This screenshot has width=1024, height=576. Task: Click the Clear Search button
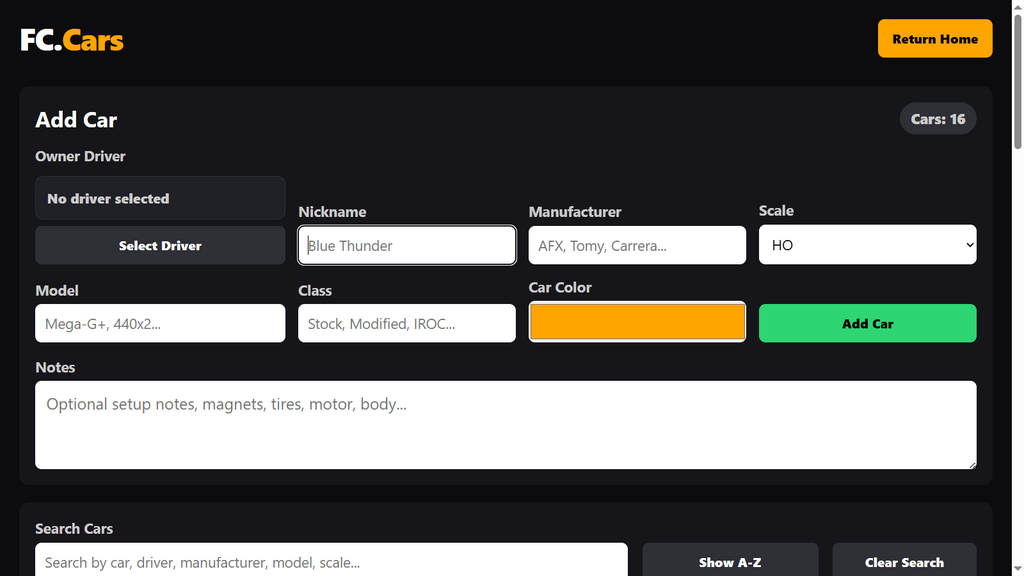point(904,562)
